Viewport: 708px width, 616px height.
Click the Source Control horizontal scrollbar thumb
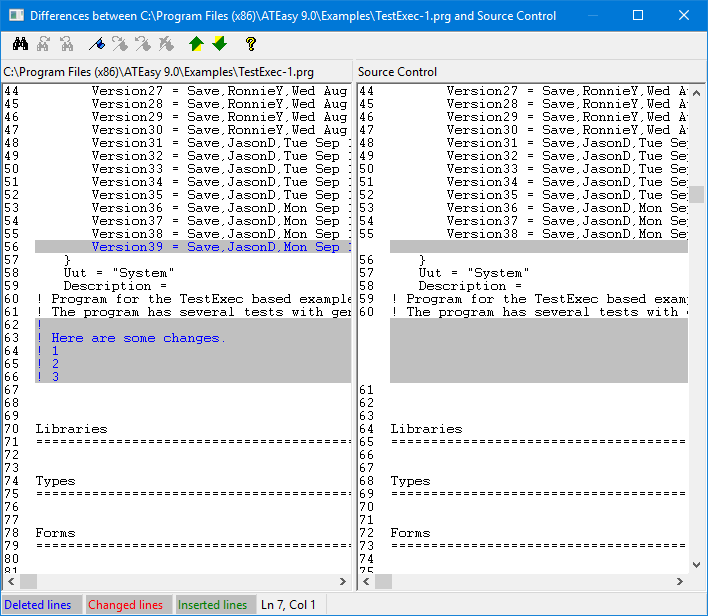pyautogui.click(x=383, y=581)
